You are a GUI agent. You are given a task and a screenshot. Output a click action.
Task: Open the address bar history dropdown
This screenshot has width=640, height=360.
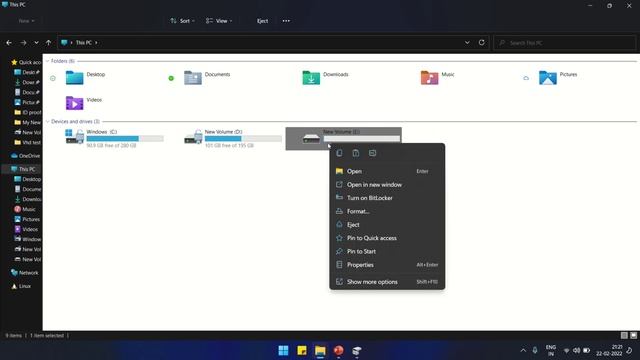[x=467, y=42]
